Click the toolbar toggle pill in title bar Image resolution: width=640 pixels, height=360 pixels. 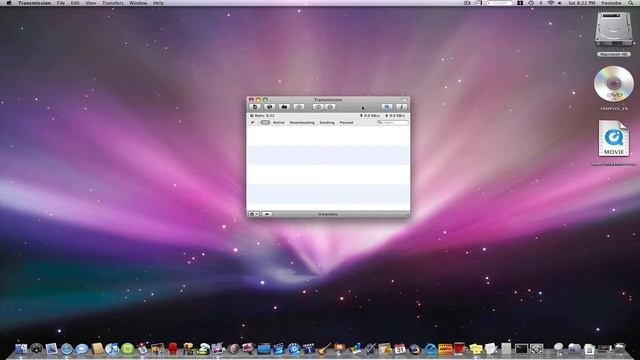[404, 100]
